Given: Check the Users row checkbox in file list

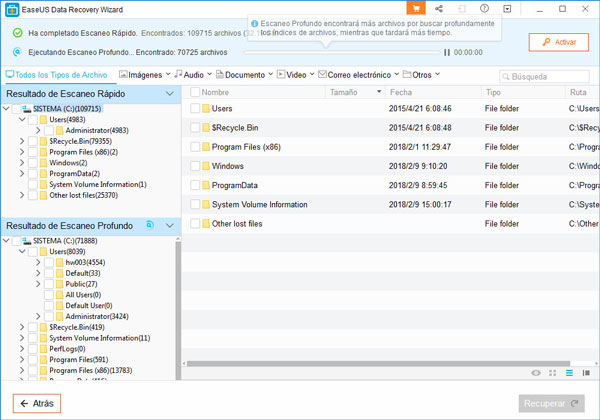Looking at the screenshot, I should pyautogui.click(x=195, y=109).
